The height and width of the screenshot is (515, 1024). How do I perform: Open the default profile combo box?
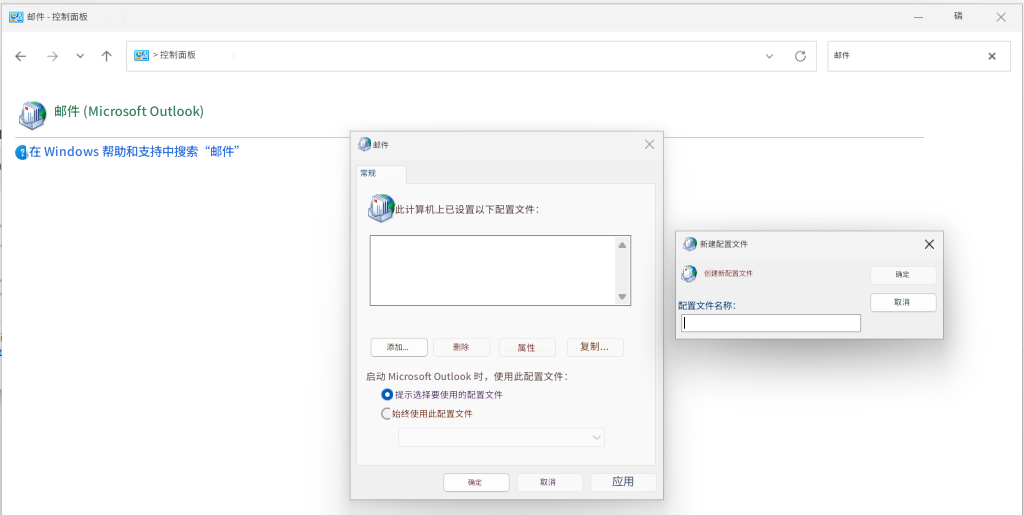coord(502,437)
